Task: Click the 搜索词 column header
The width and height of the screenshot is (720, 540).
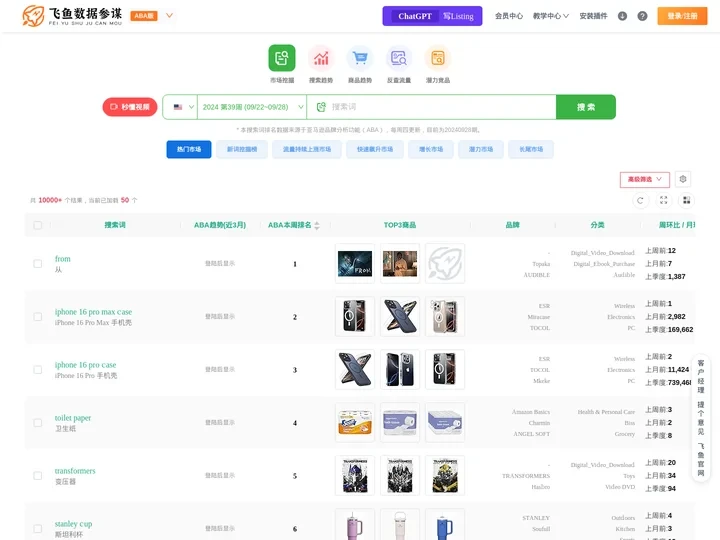Action: click(115, 225)
